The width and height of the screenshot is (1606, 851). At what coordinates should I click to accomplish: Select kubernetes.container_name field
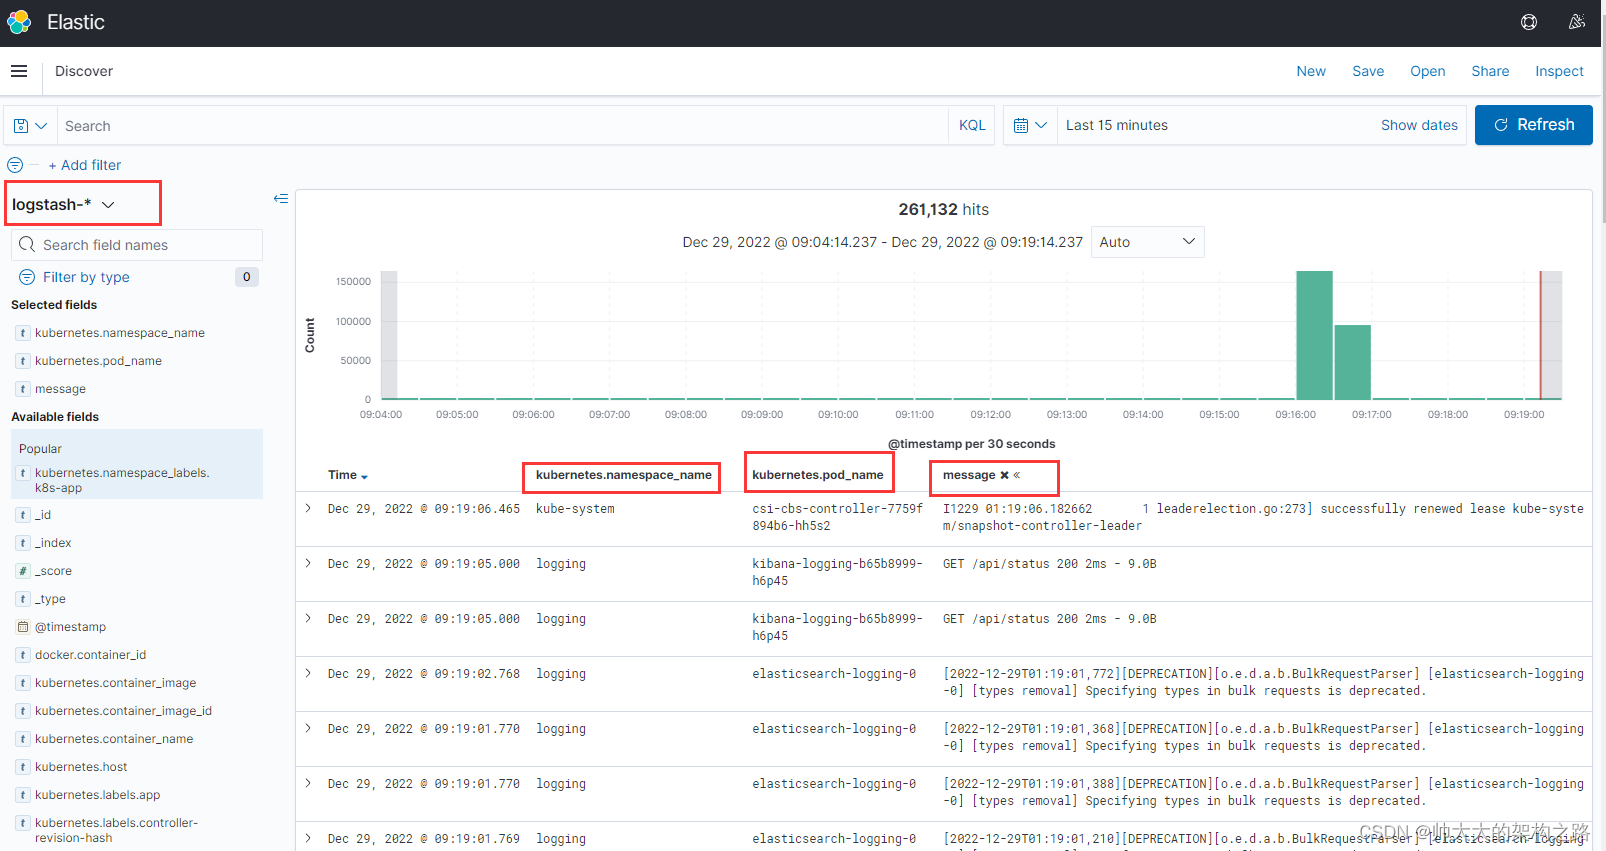(x=114, y=739)
